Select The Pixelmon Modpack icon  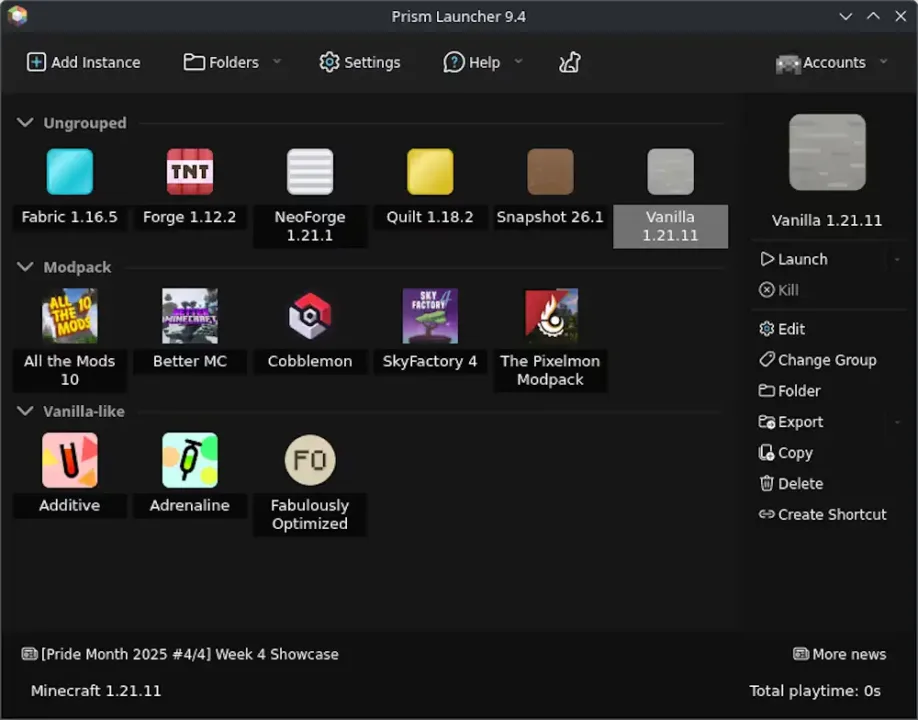[x=549, y=315]
